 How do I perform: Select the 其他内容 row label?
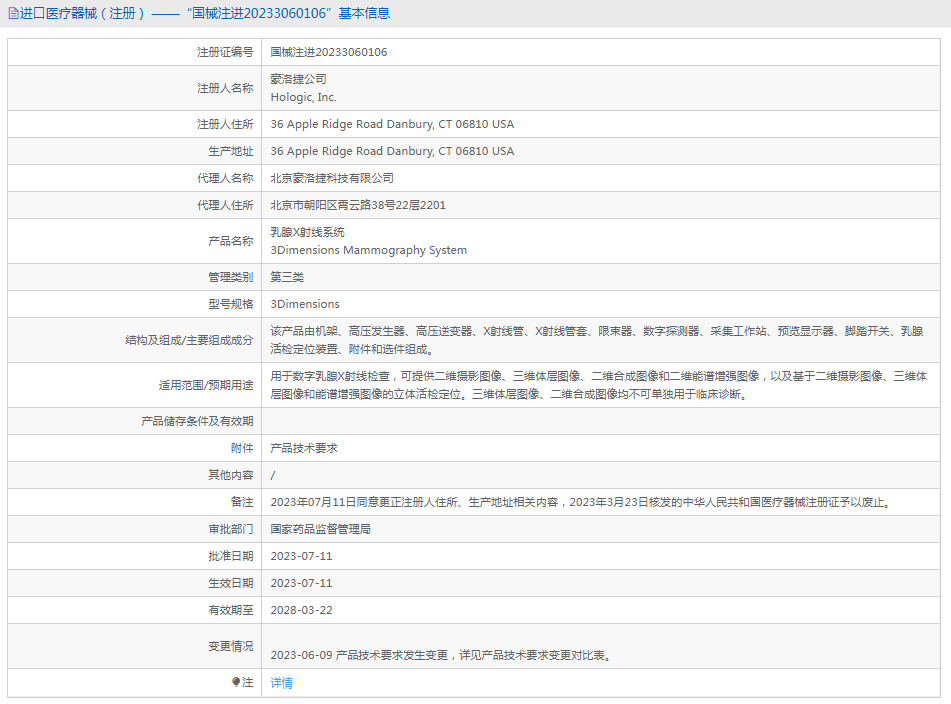click(230, 475)
